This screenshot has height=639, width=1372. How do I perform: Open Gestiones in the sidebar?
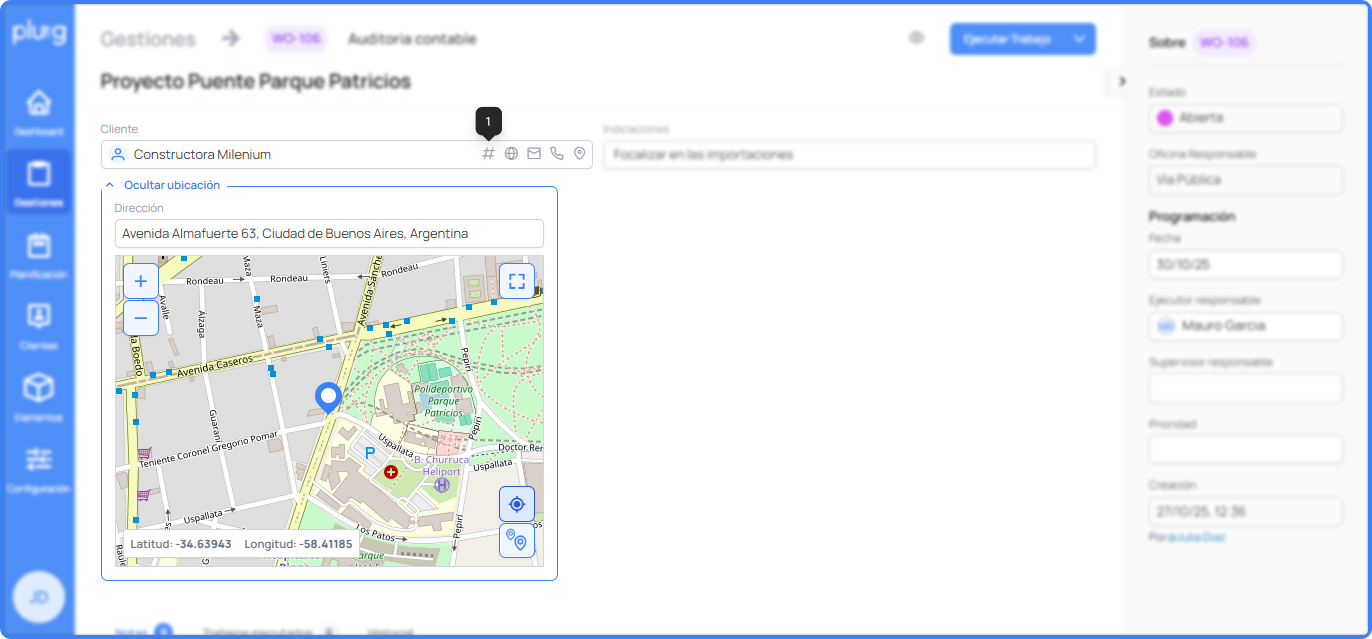click(38, 183)
